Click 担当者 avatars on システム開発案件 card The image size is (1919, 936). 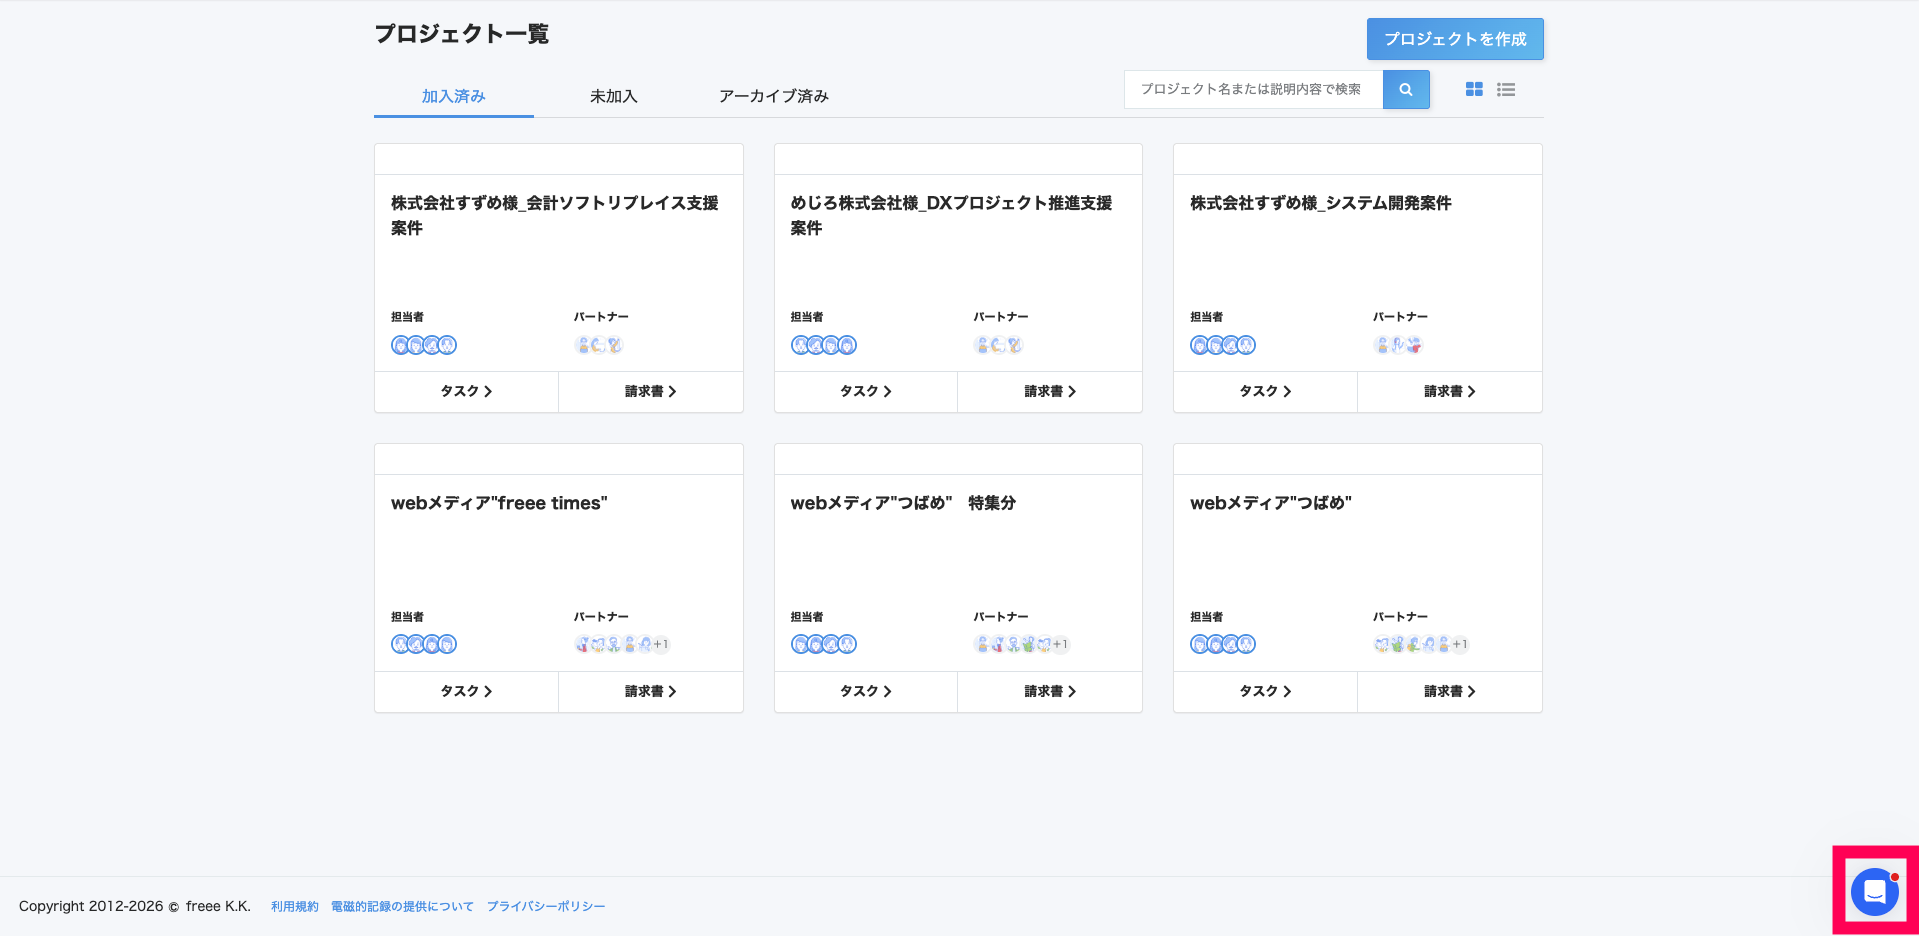coord(1223,345)
